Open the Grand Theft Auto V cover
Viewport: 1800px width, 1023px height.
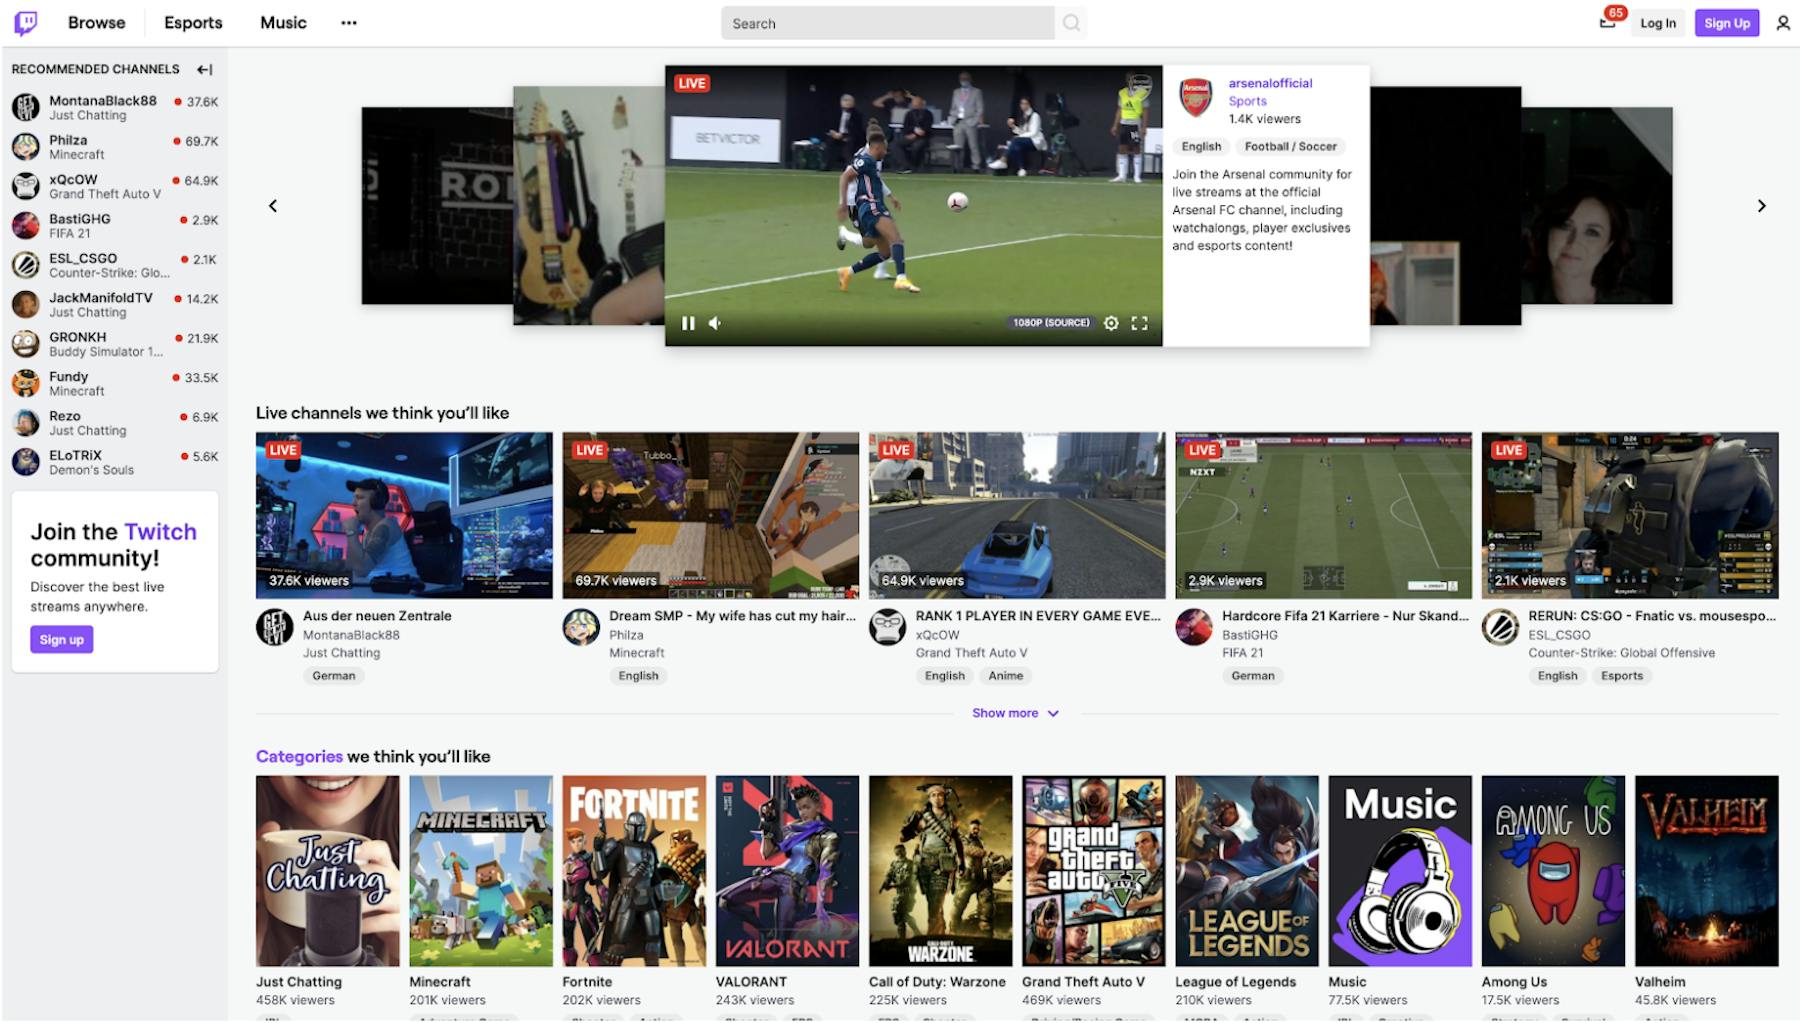point(1093,870)
